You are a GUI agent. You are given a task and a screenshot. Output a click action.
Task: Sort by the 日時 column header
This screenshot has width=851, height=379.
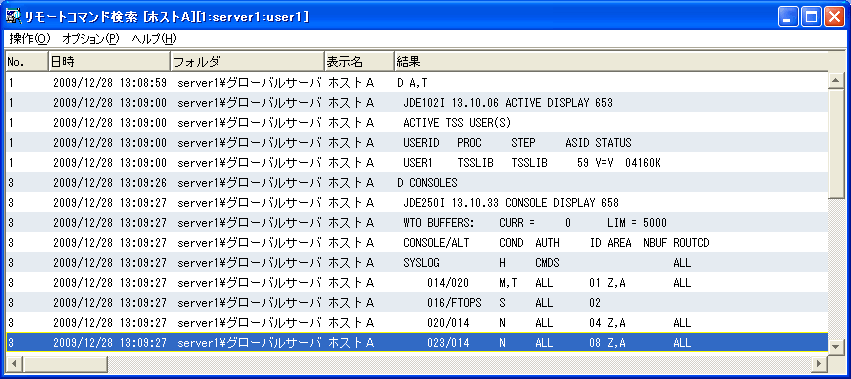tap(109, 62)
